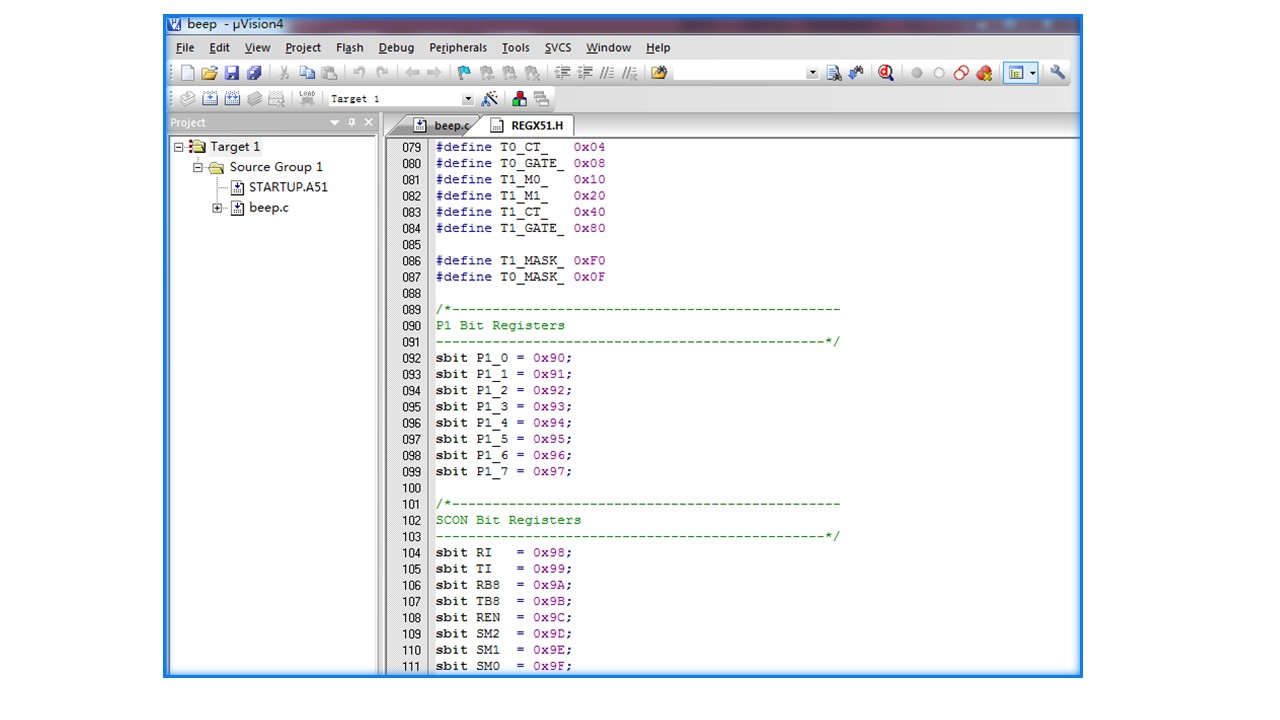Viewport: 1280px width, 720px height.
Task: Open the Peripherals menu
Action: click(457, 47)
